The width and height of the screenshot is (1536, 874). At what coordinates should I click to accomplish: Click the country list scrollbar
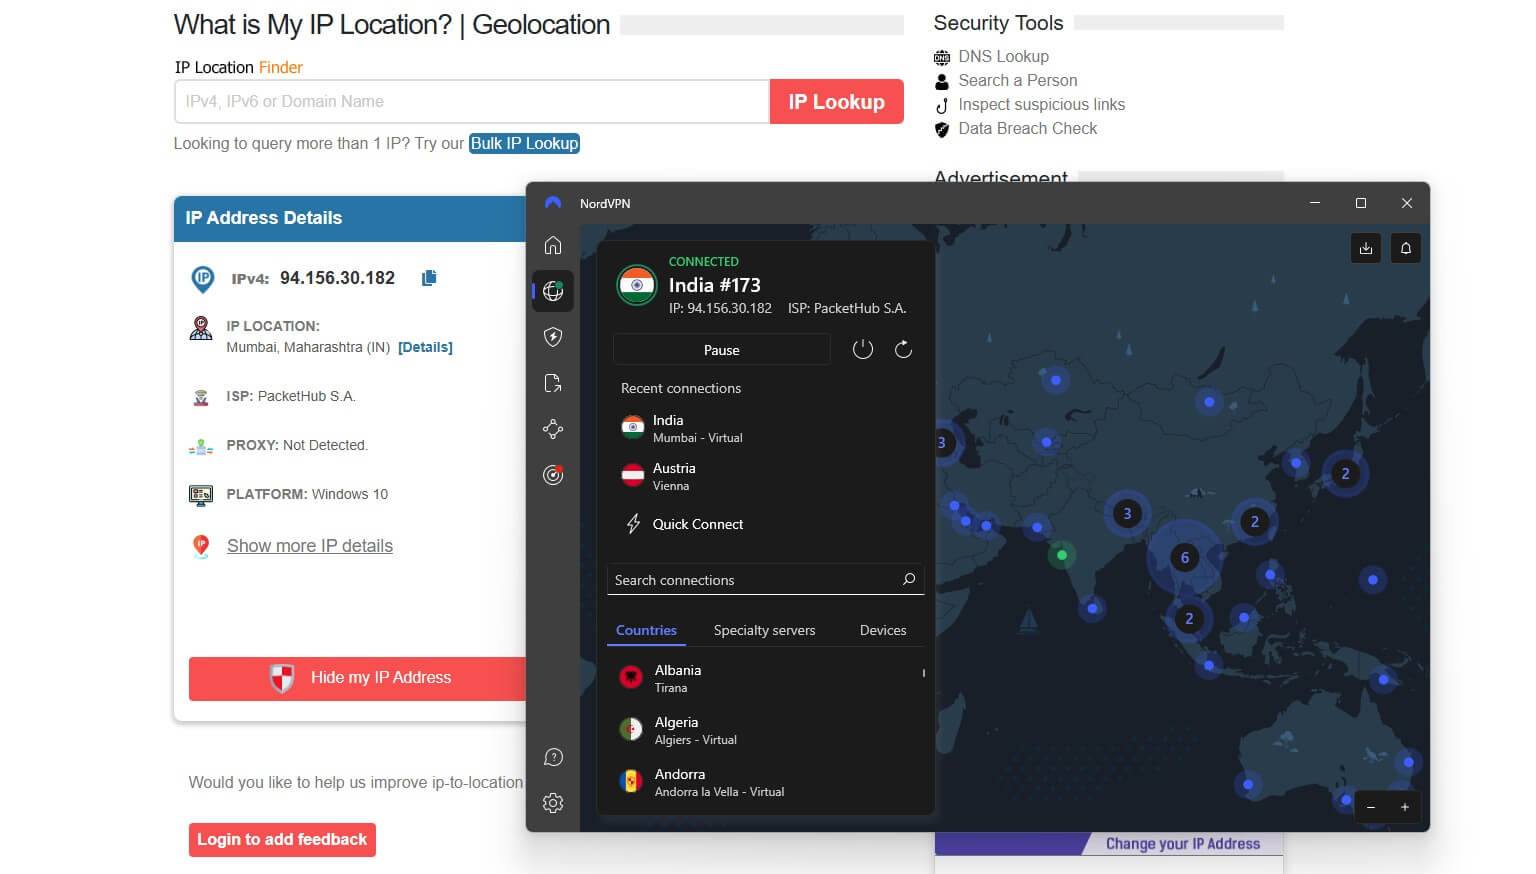[923, 673]
